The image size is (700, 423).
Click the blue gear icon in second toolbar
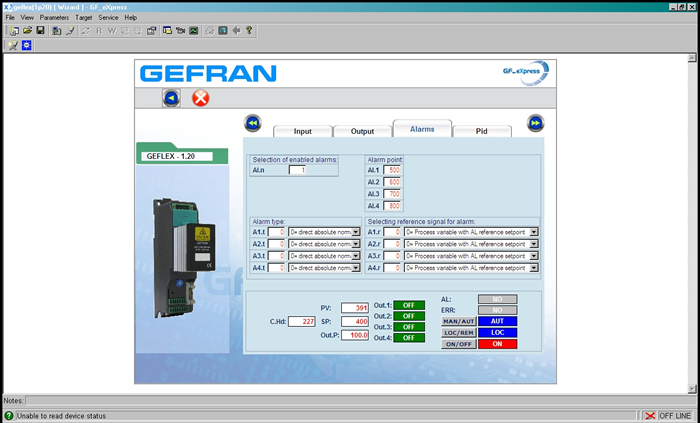(x=27, y=45)
